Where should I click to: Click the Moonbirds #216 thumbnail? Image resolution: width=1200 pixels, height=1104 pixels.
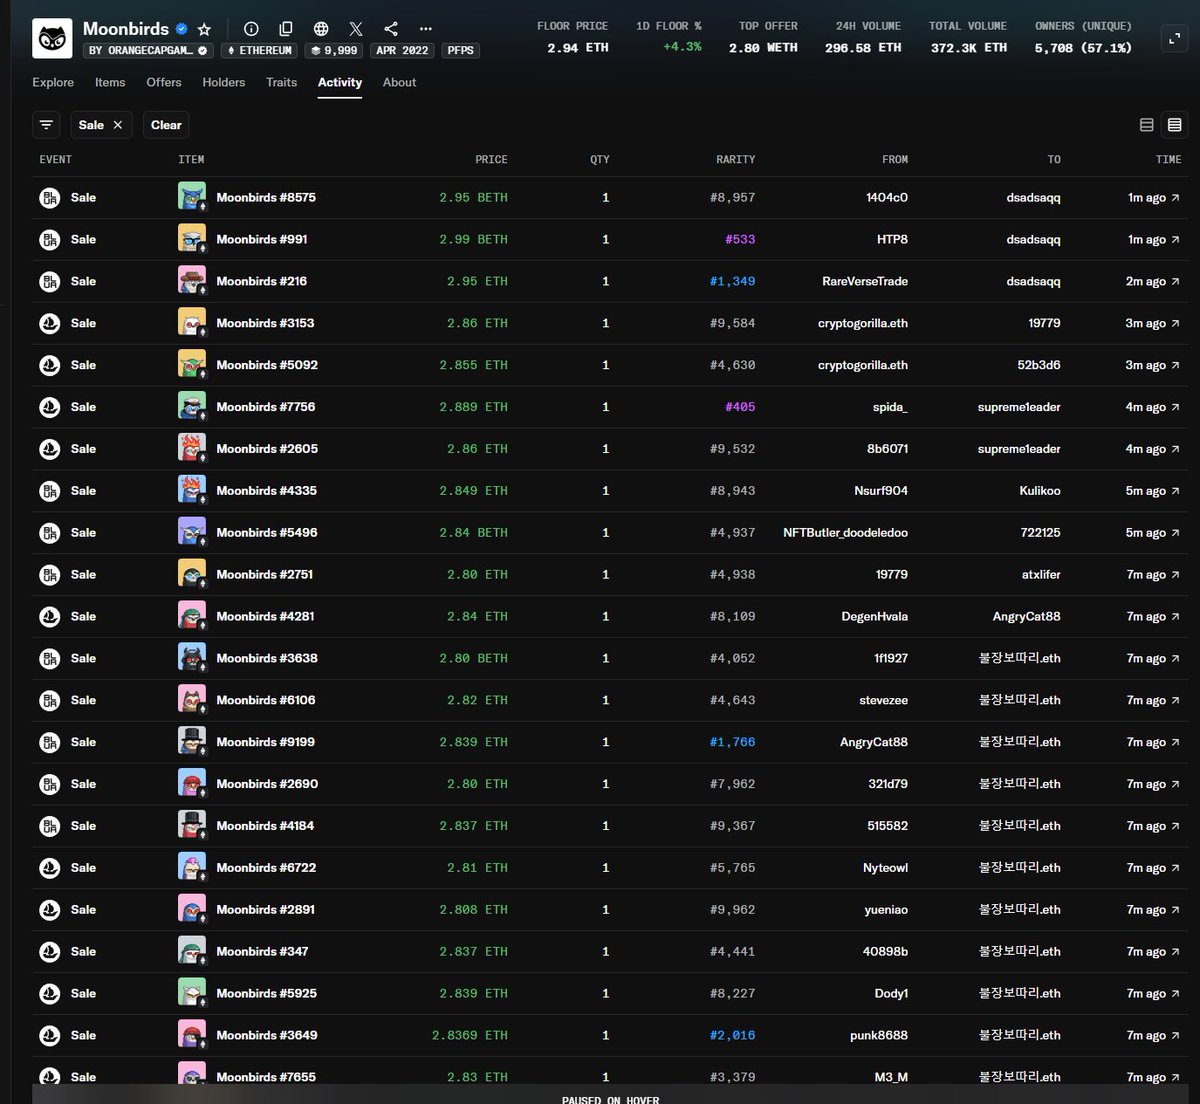pyautogui.click(x=192, y=281)
